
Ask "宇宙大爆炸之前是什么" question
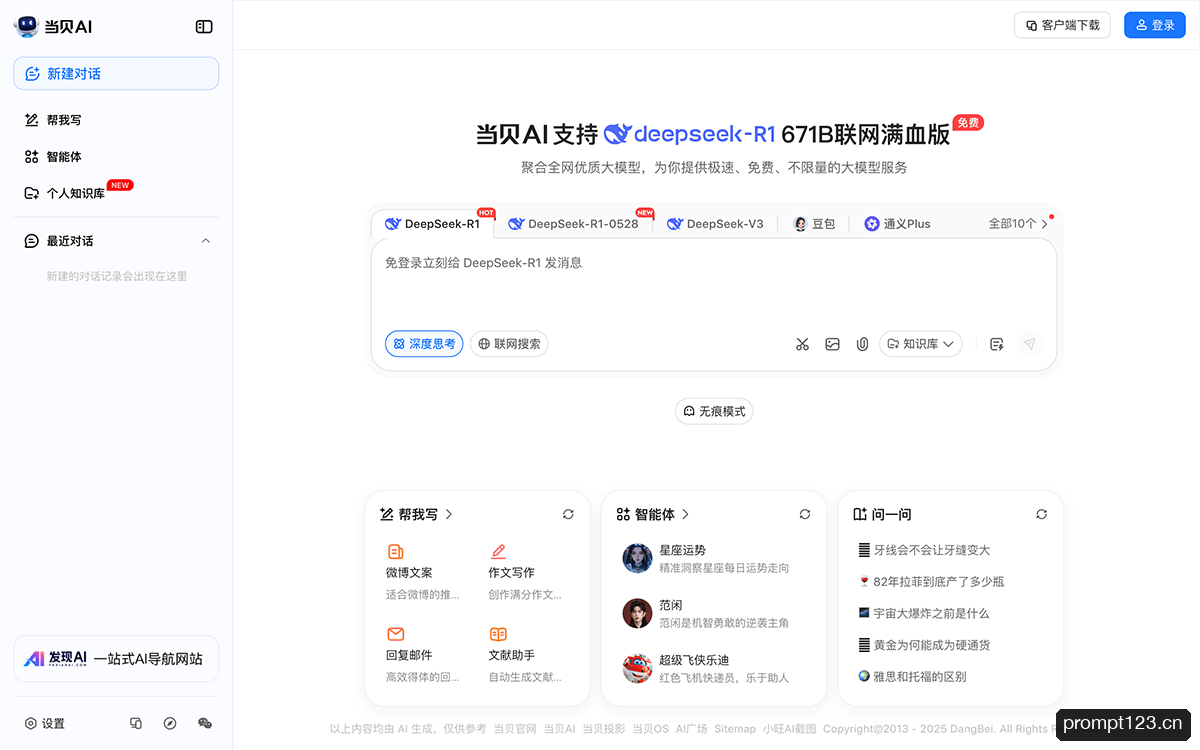(924, 613)
